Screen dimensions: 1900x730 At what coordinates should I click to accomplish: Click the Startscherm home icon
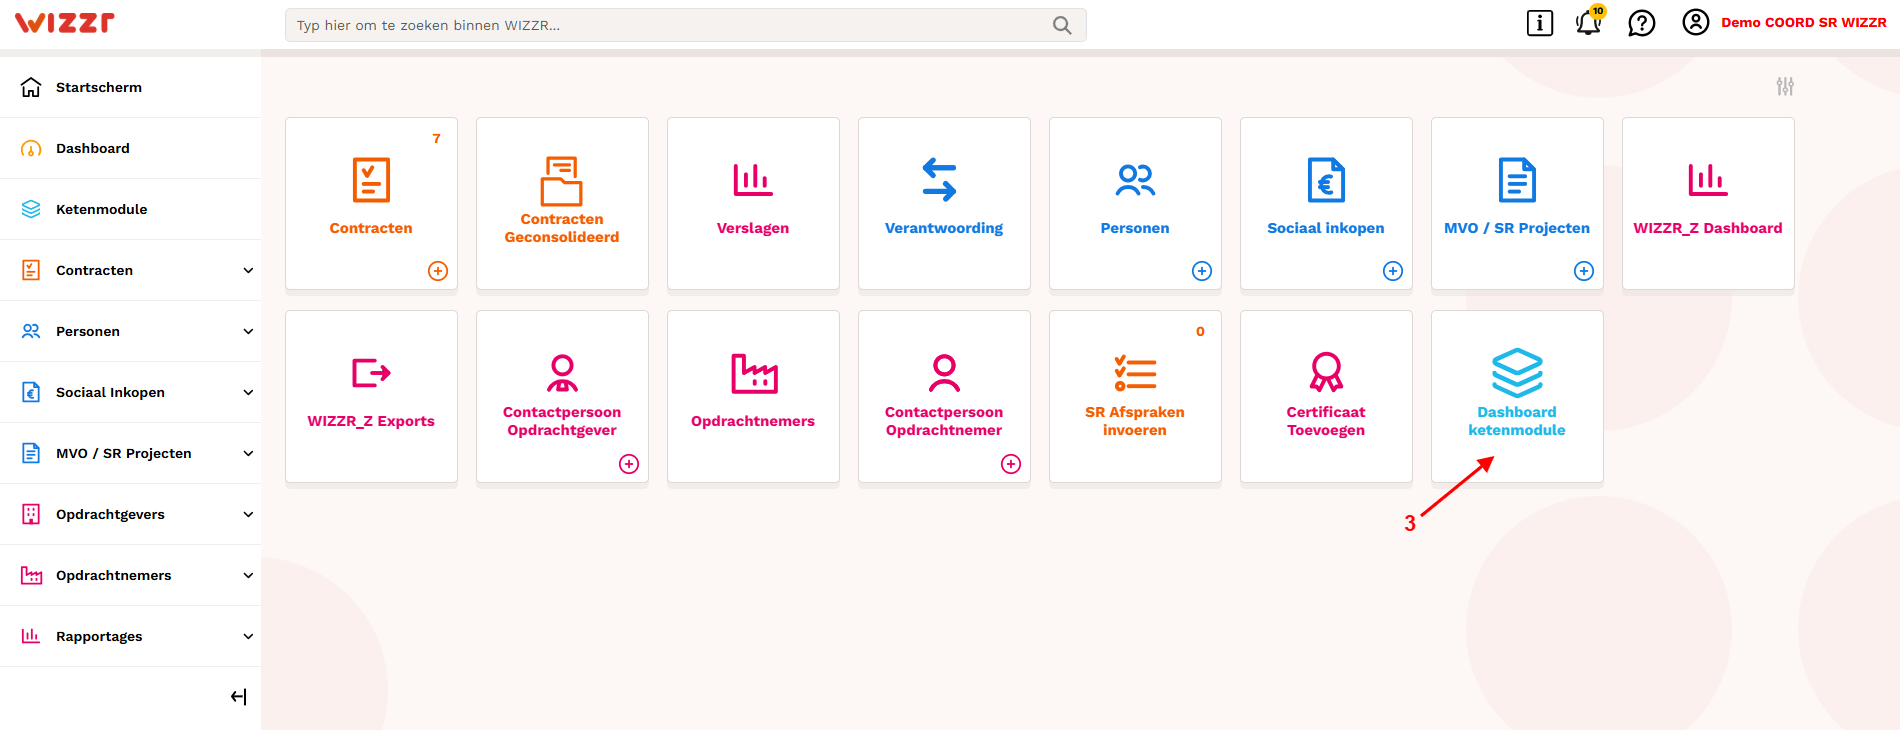pyautogui.click(x=31, y=87)
